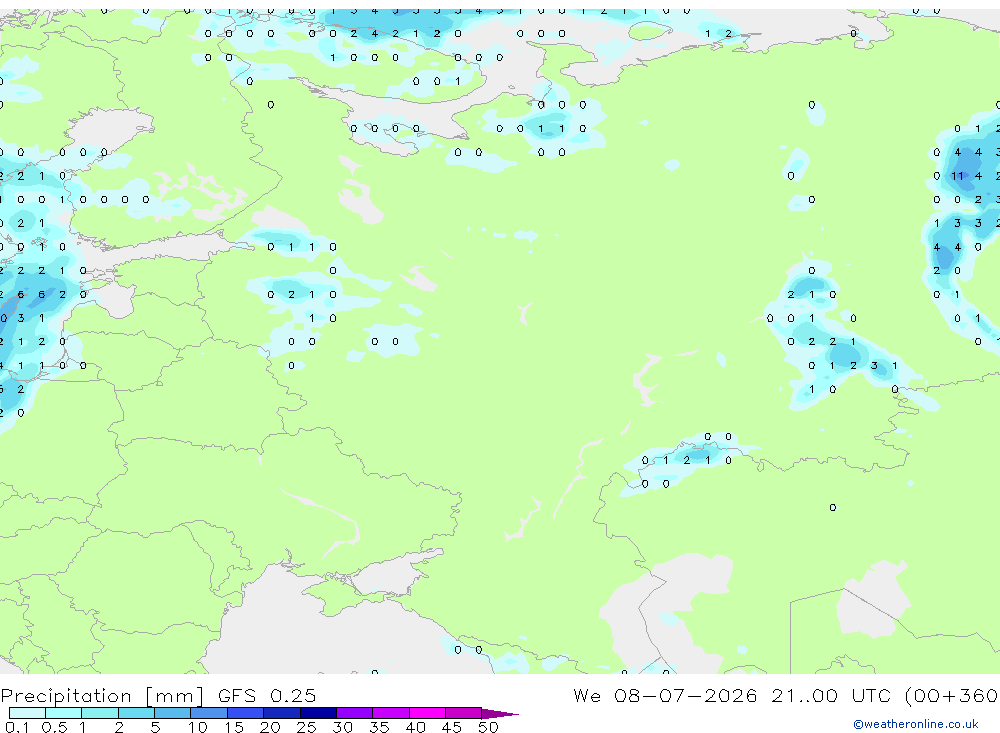This screenshot has width=1000, height=733.
Task: Click the 25 legend scale label
Action: (306, 727)
